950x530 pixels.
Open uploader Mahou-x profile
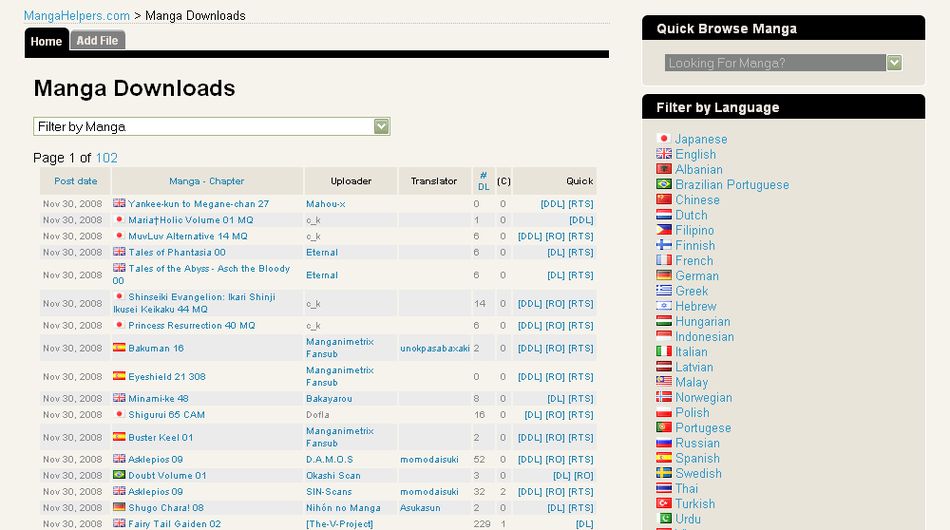pyautogui.click(x=326, y=204)
